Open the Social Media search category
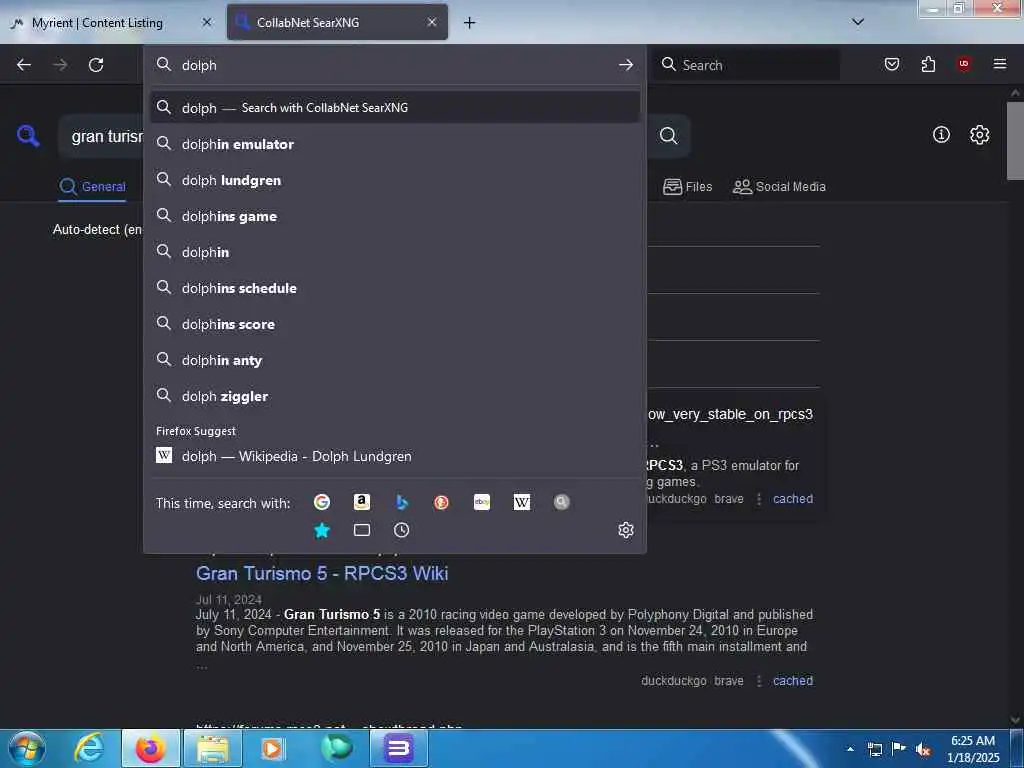 [779, 187]
